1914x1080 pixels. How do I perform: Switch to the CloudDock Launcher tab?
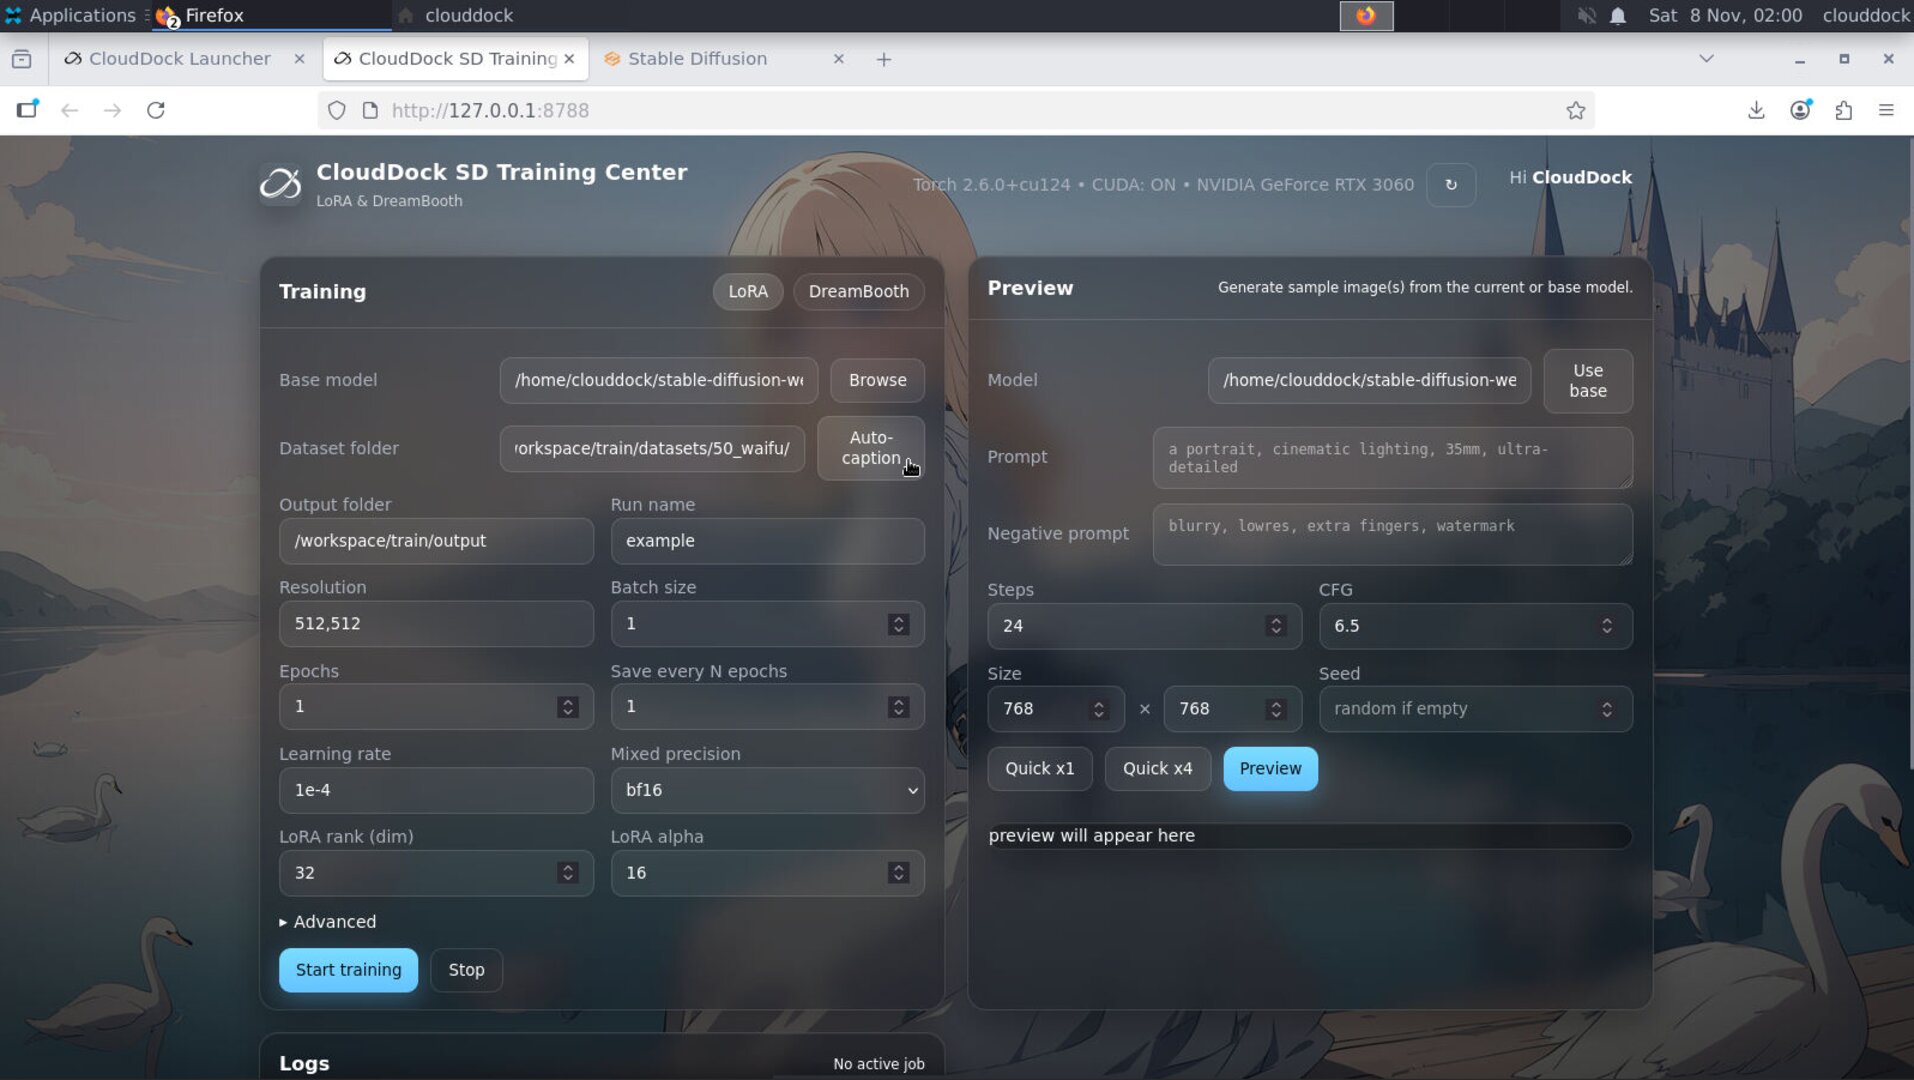coord(180,58)
